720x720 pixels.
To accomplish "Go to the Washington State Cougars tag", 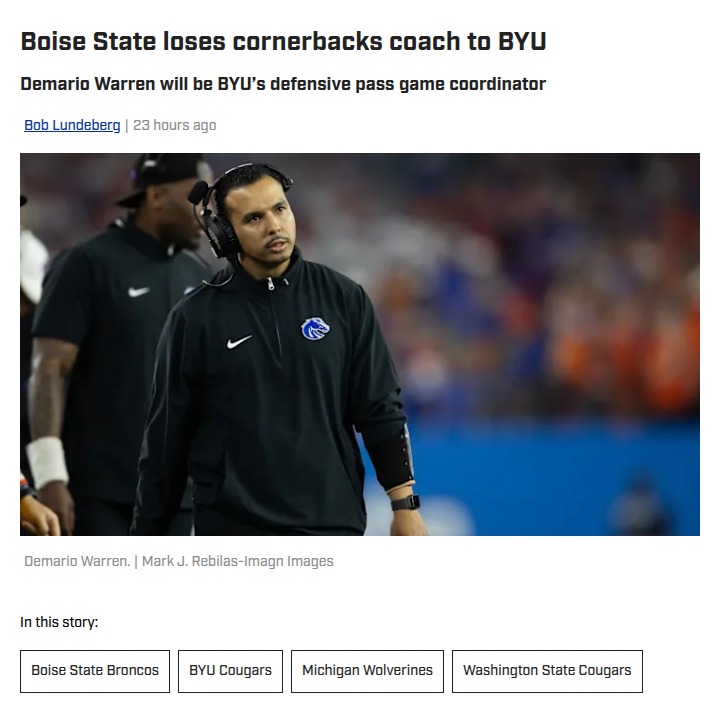I will [547, 671].
